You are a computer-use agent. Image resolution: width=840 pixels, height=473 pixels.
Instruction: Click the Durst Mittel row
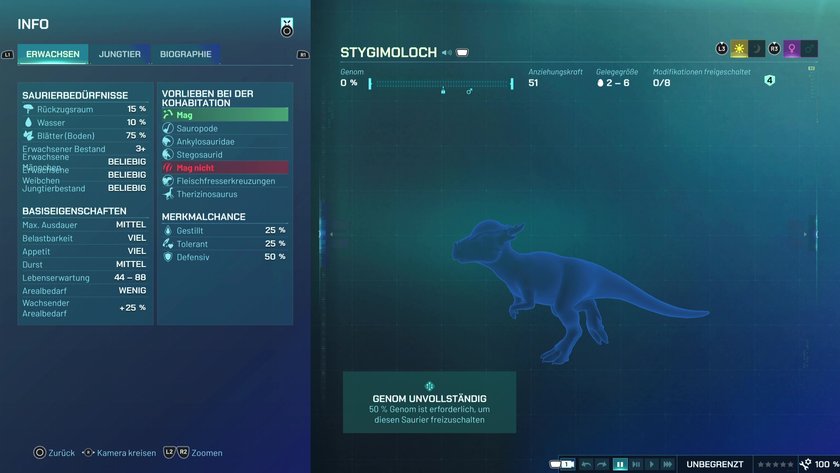tap(84, 265)
